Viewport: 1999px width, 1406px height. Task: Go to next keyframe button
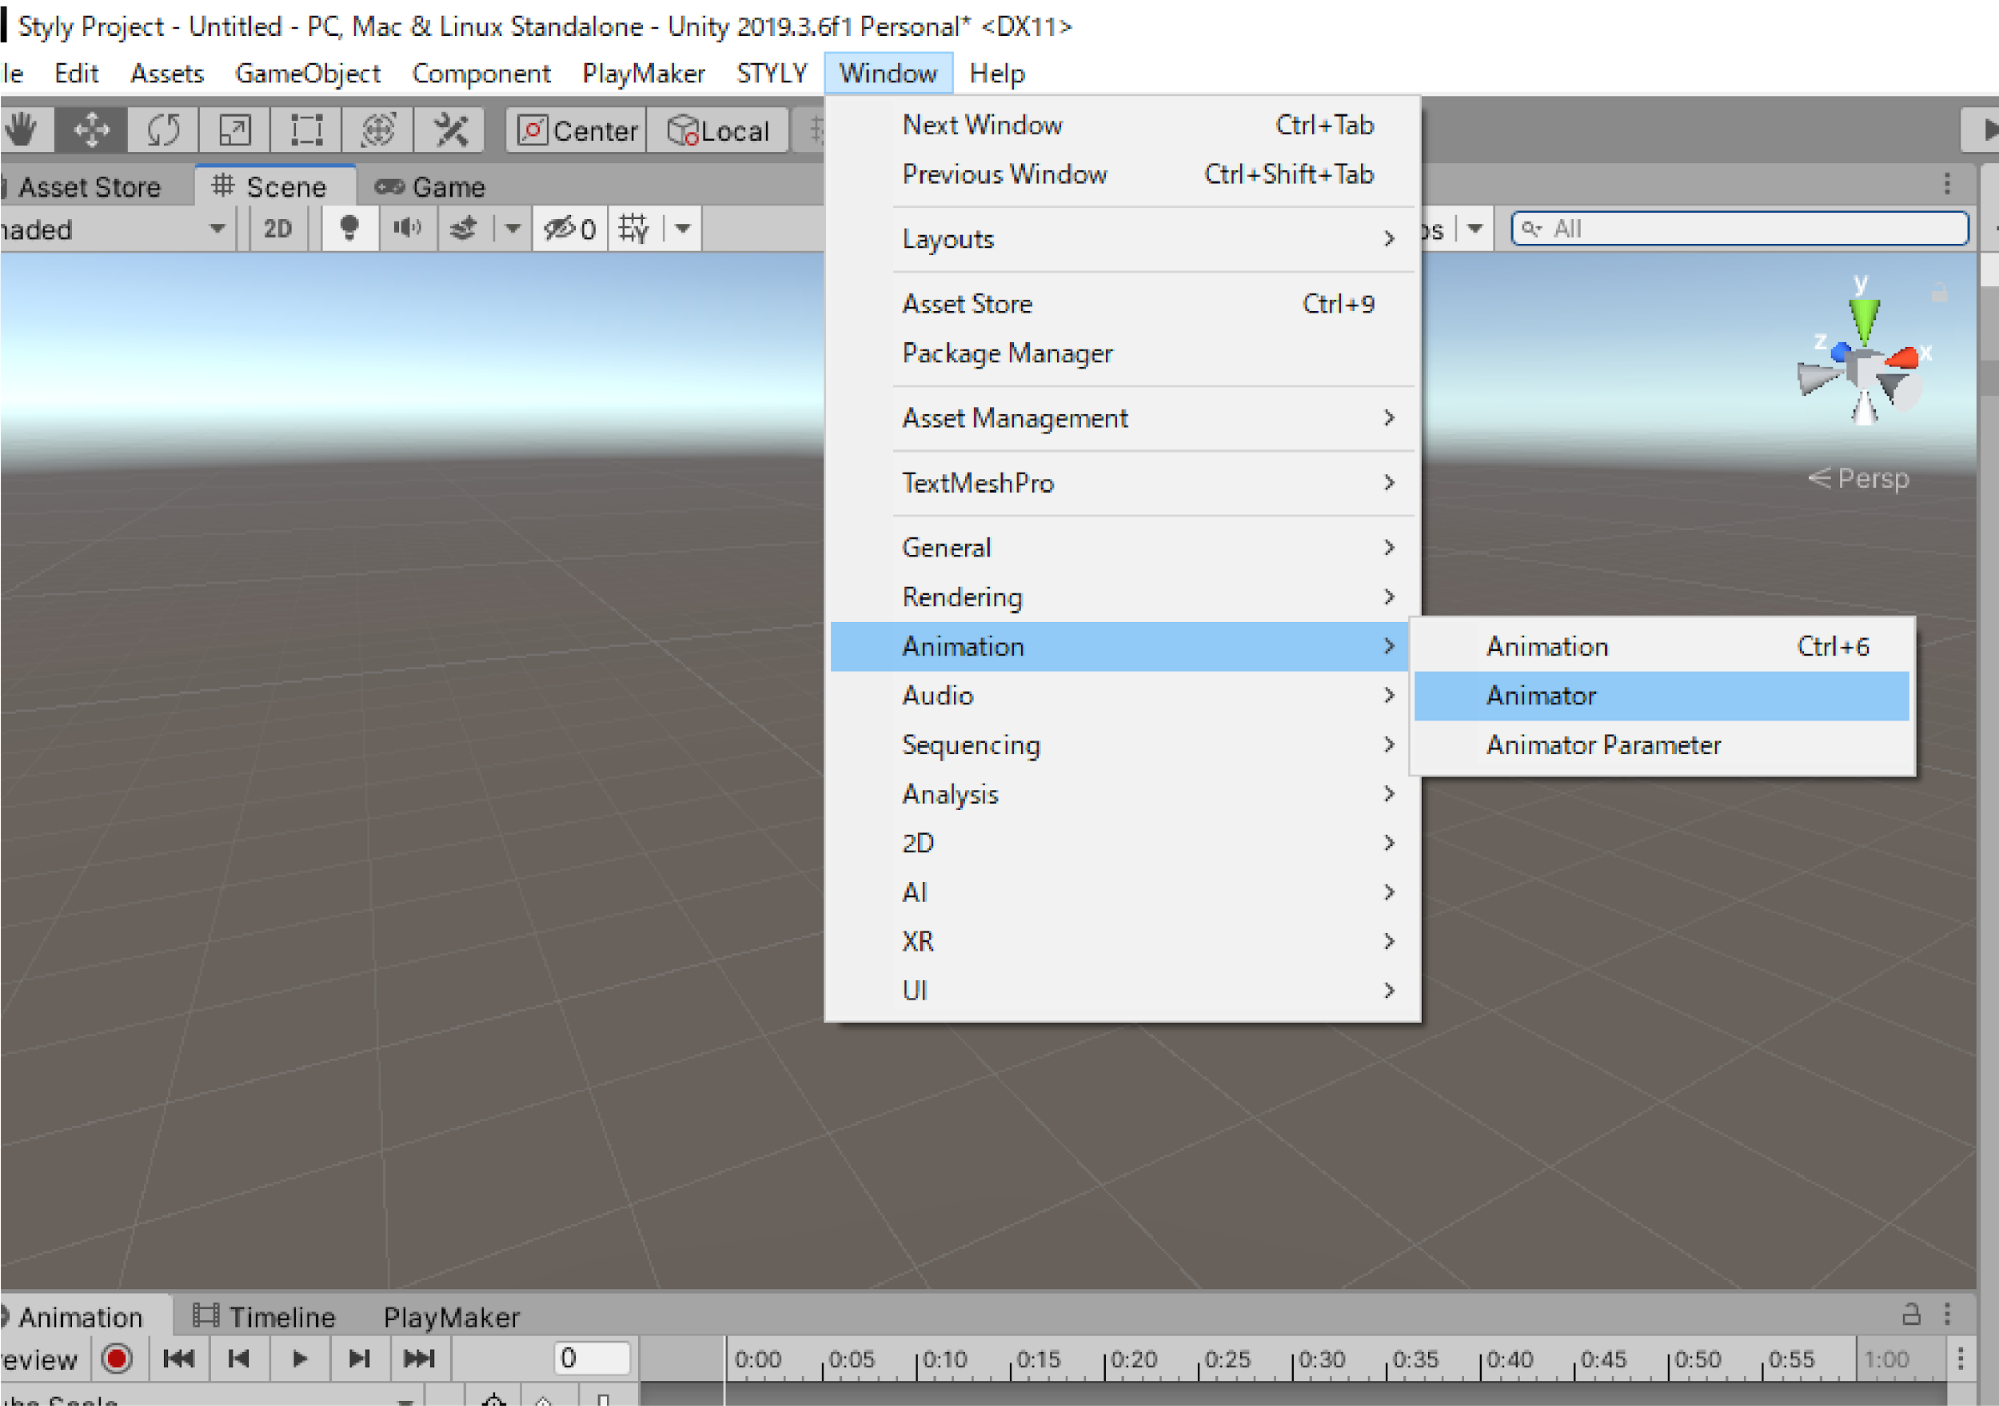pyautogui.click(x=359, y=1358)
